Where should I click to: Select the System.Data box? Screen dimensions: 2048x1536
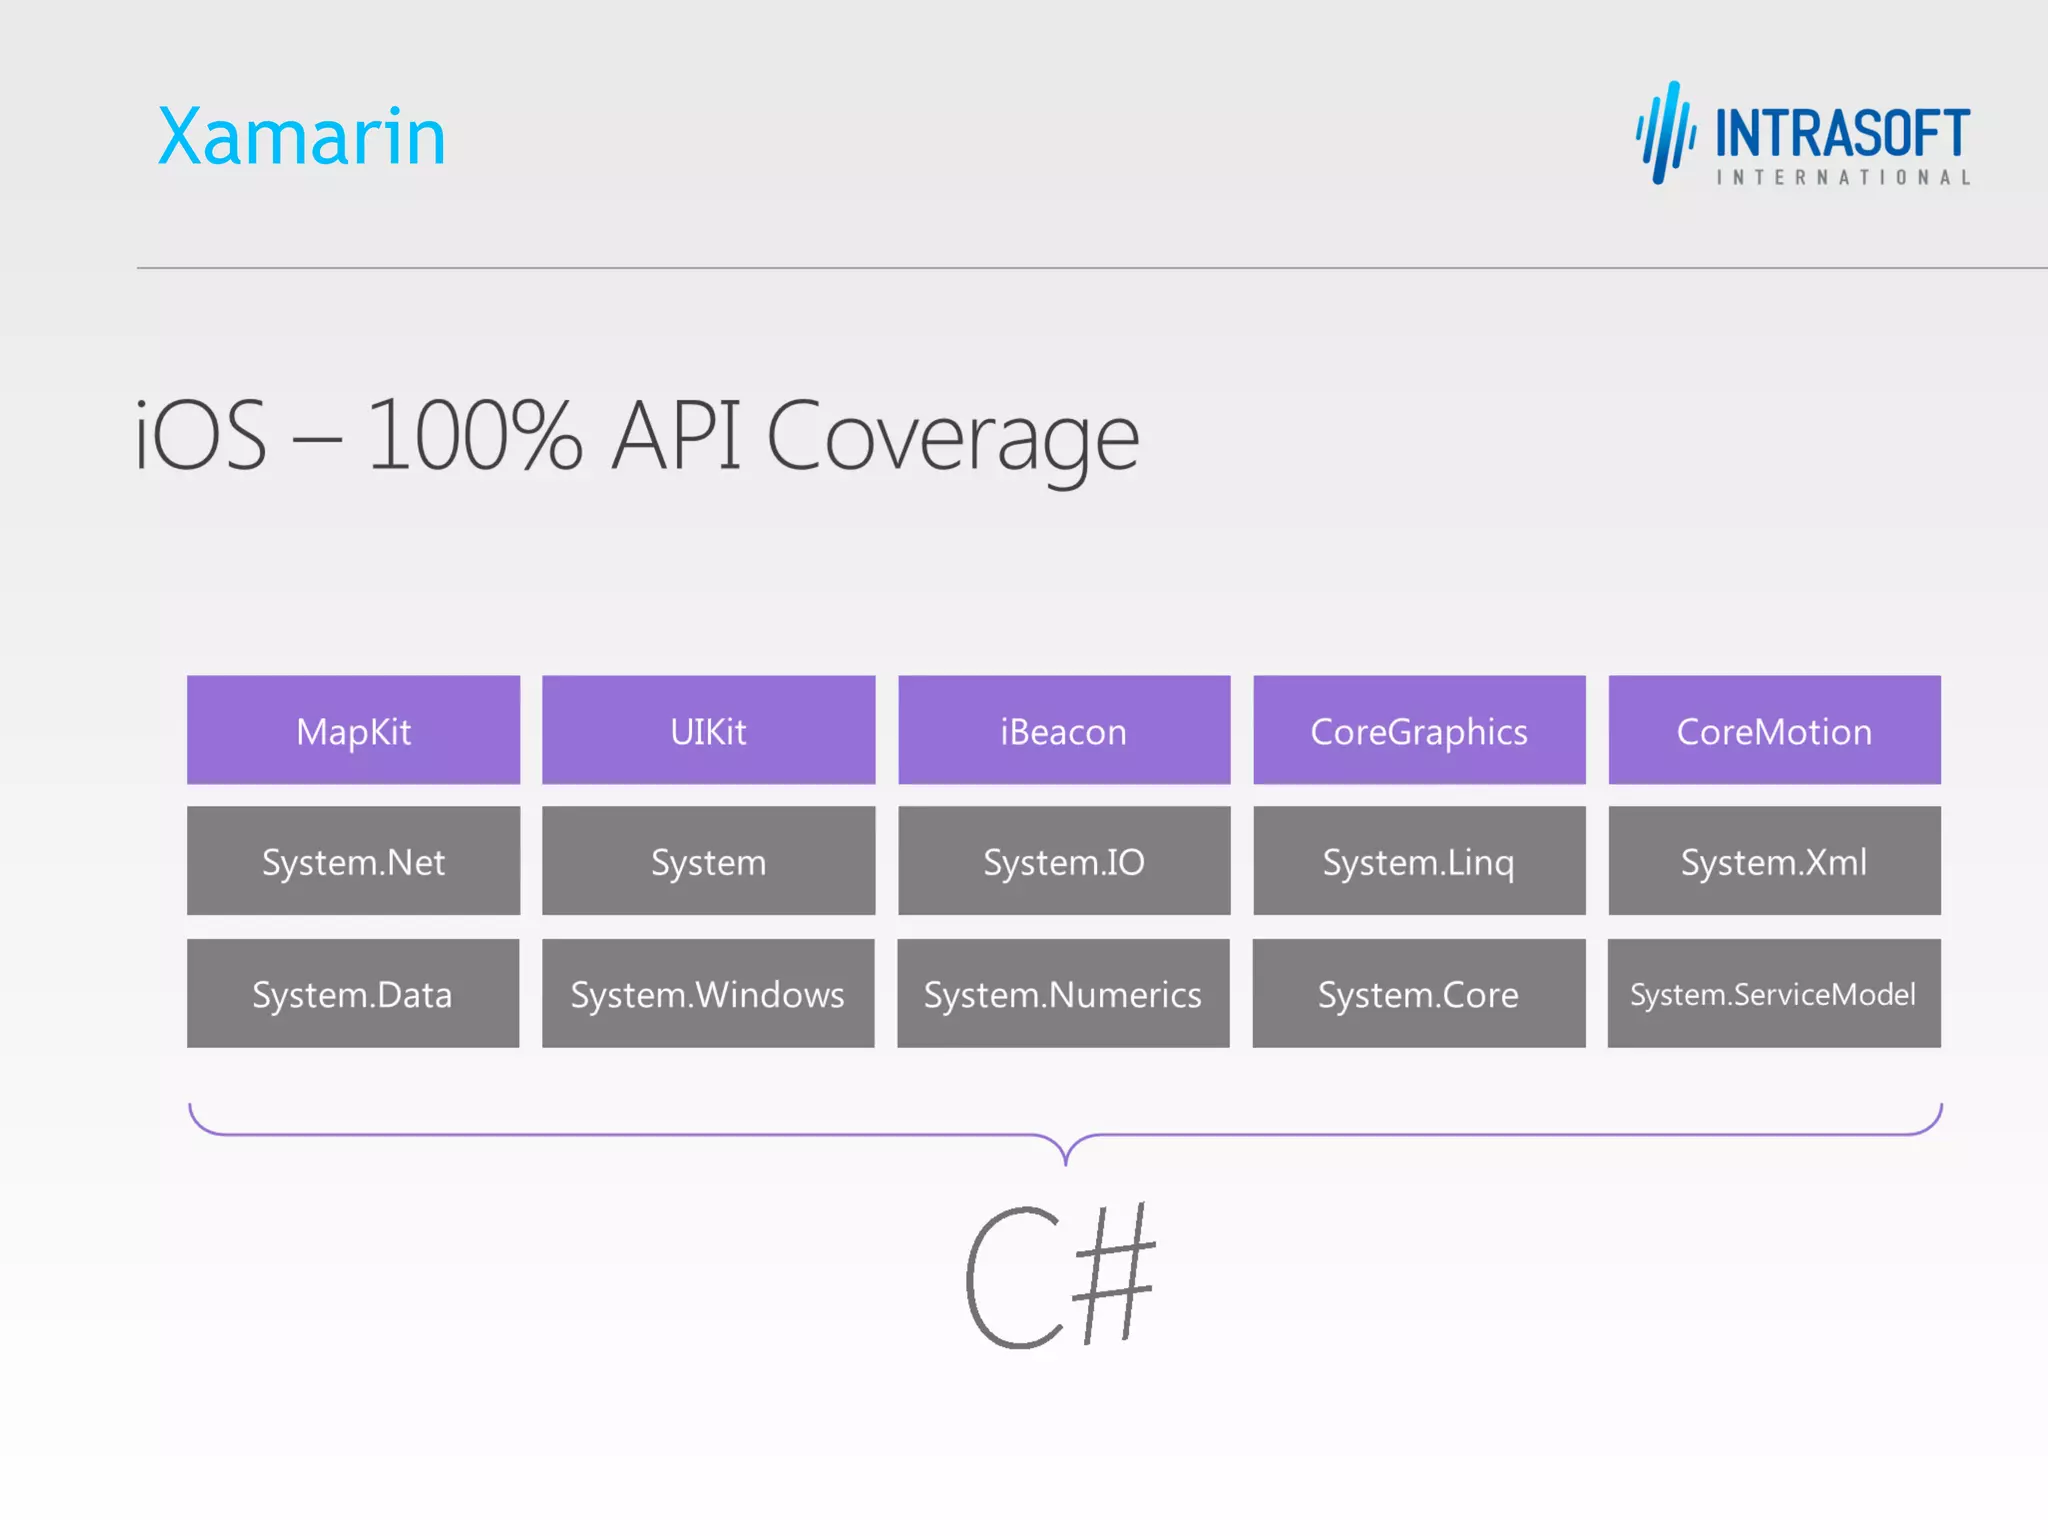[353, 993]
